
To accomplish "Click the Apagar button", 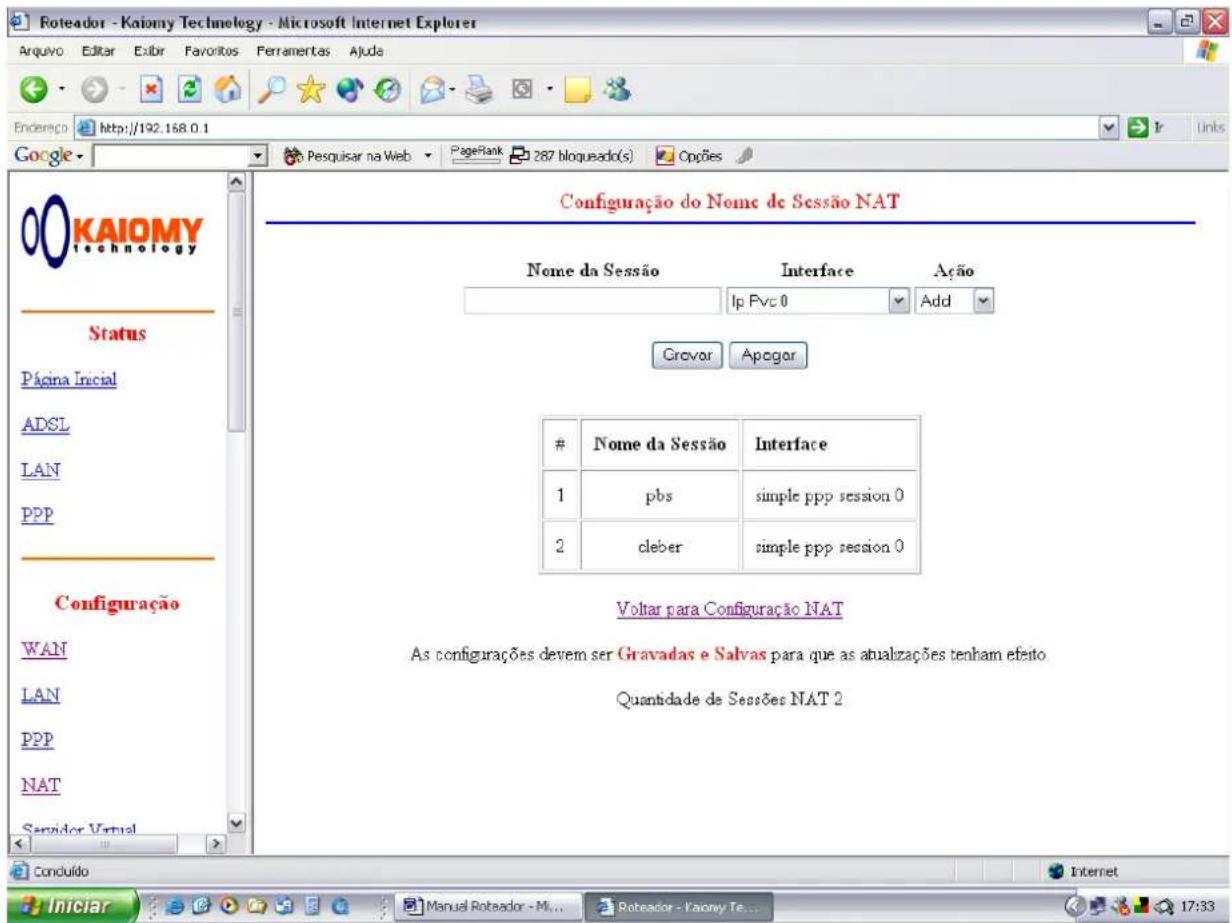I will (768, 355).
